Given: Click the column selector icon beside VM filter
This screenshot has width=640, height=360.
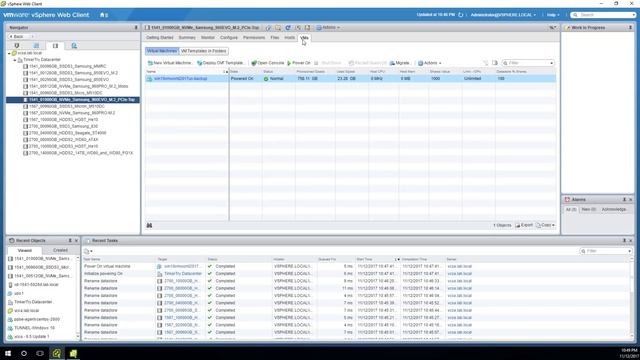Looking at the screenshot, I should tap(495, 63).
